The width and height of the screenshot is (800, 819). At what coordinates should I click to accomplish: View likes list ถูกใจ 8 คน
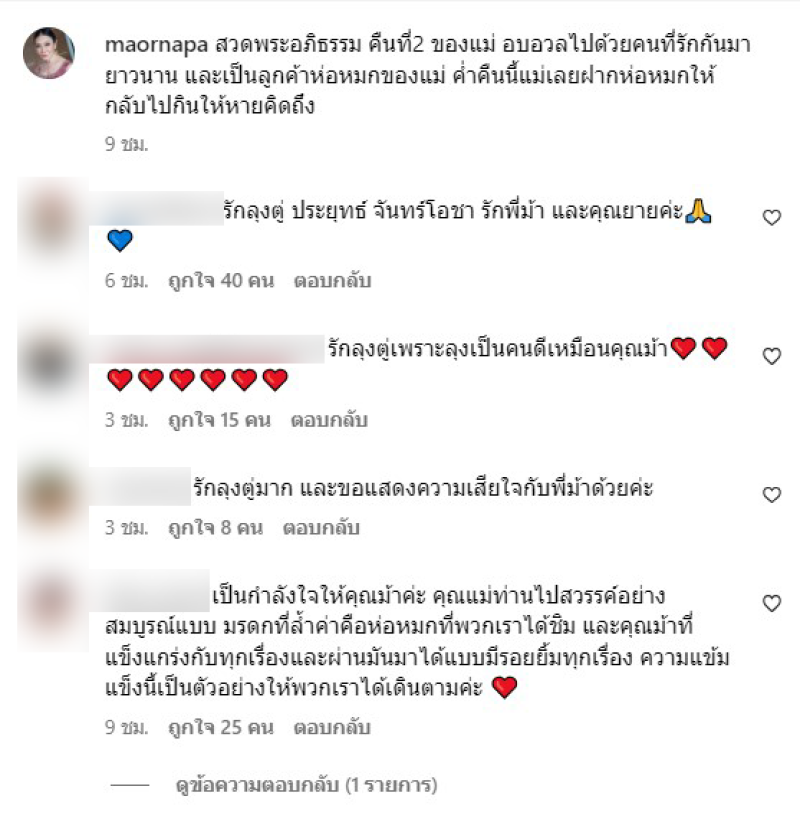[x=215, y=528]
